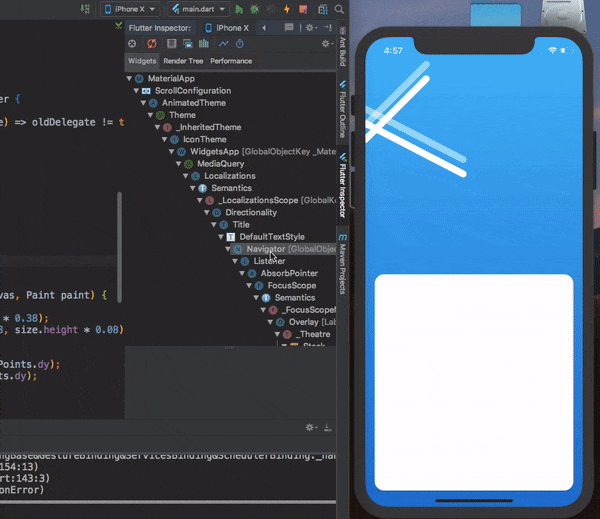The height and width of the screenshot is (519, 600).
Task: Click the stopwatch slow animations icon
Action: 239,43
